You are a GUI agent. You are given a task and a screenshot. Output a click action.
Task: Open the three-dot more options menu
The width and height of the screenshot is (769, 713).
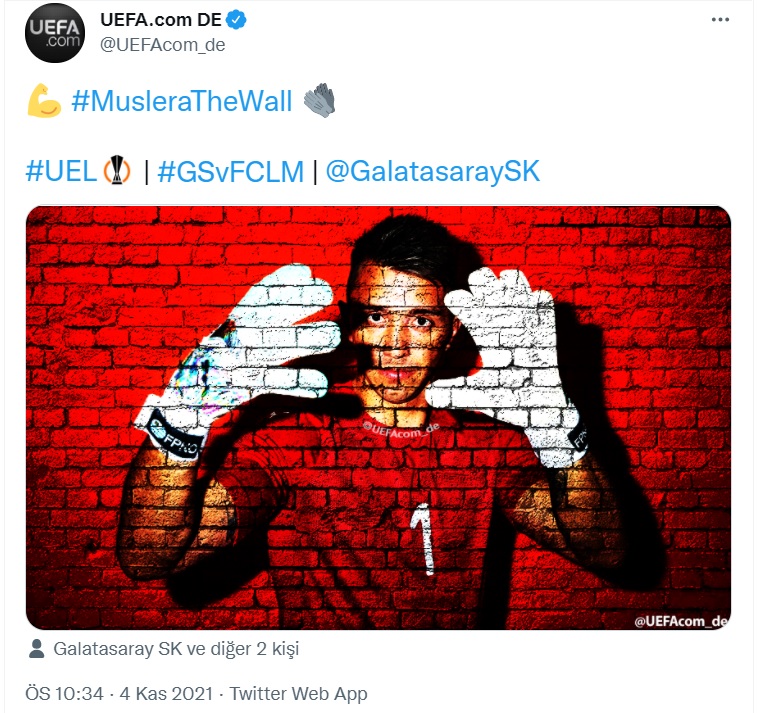pyautogui.click(x=720, y=20)
